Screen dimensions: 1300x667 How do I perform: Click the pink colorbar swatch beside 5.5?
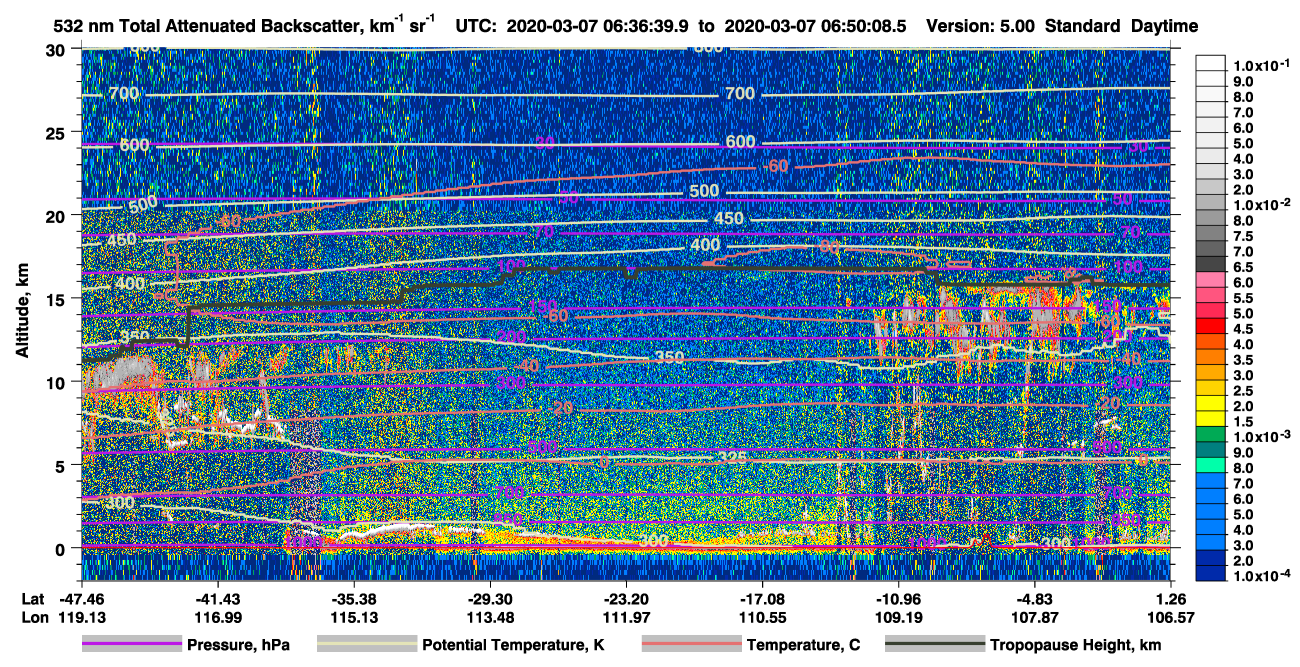pyautogui.click(x=1210, y=297)
